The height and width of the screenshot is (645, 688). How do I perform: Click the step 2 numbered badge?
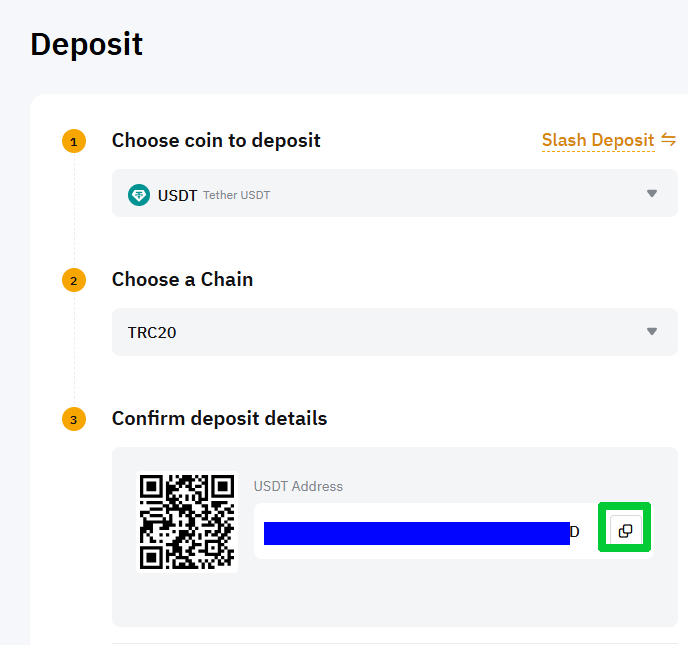pyautogui.click(x=74, y=280)
